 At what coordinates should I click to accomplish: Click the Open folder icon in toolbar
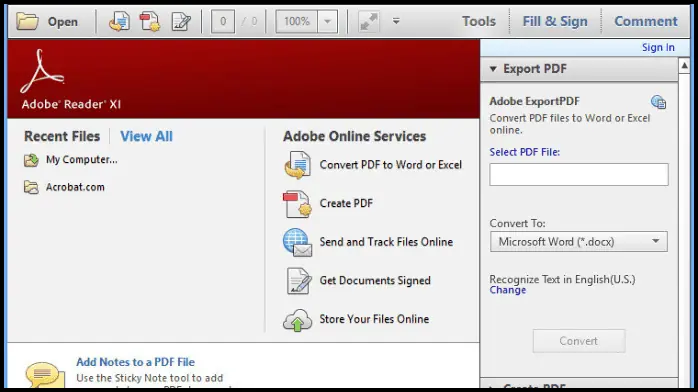tap(27, 21)
